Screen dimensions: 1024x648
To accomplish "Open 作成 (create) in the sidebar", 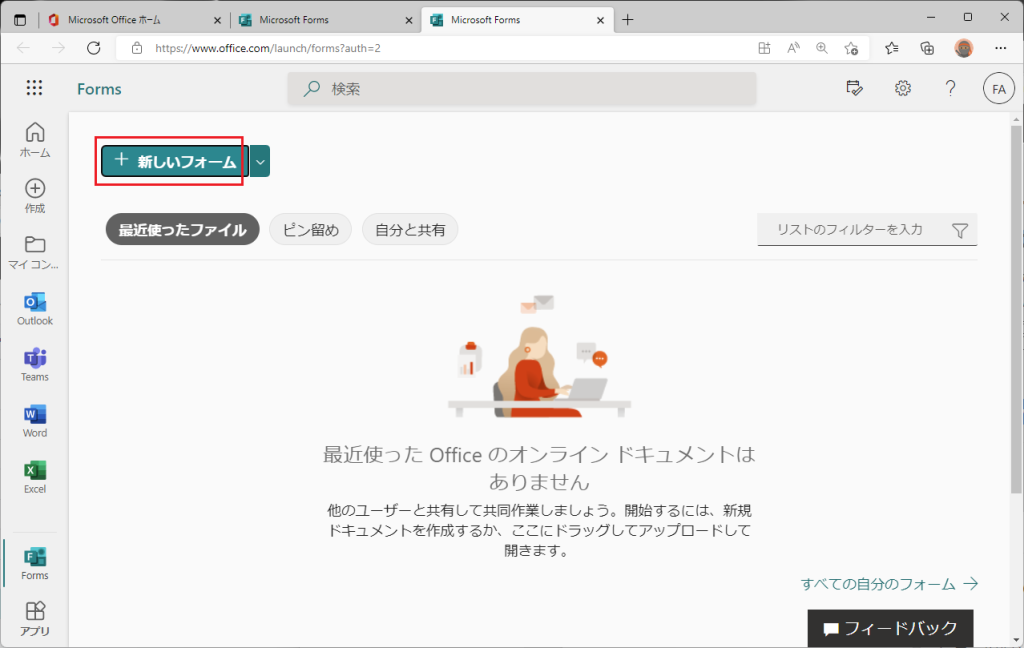I will pos(35,196).
